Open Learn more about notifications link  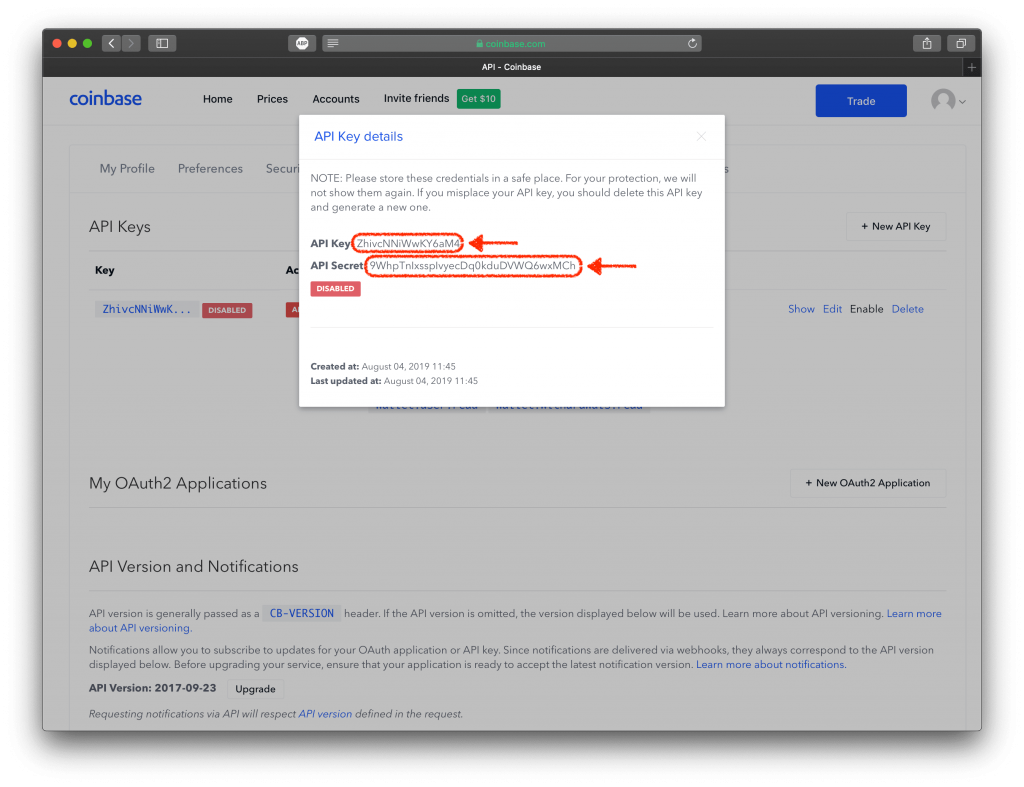coord(771,664)
